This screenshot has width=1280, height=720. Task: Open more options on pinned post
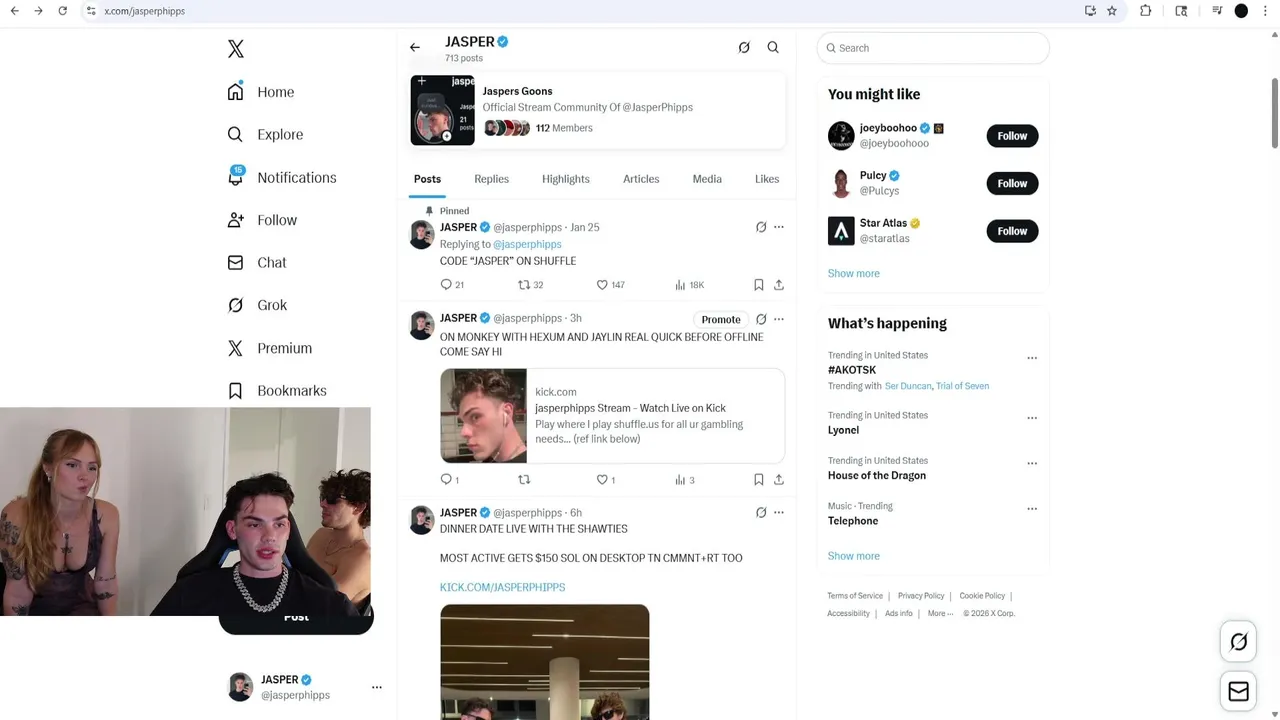779,227
